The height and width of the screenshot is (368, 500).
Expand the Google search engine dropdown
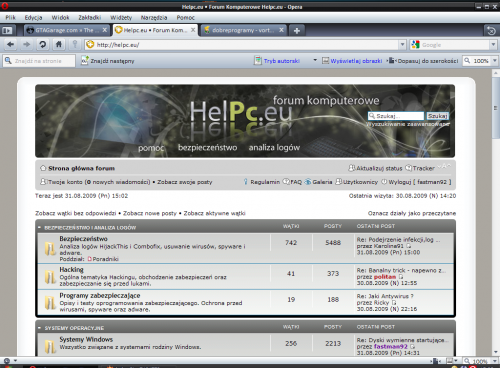(x=493, y=44)
